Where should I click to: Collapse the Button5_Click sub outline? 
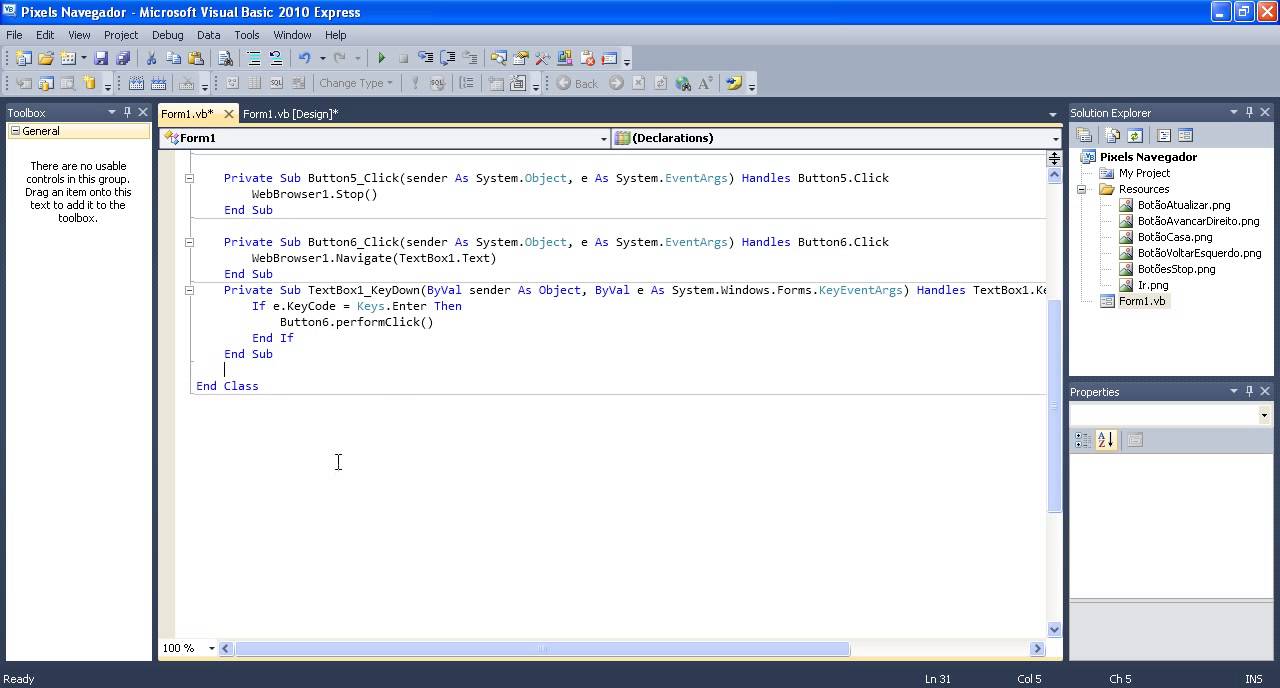pyautogui.click(x=188, y=178)
